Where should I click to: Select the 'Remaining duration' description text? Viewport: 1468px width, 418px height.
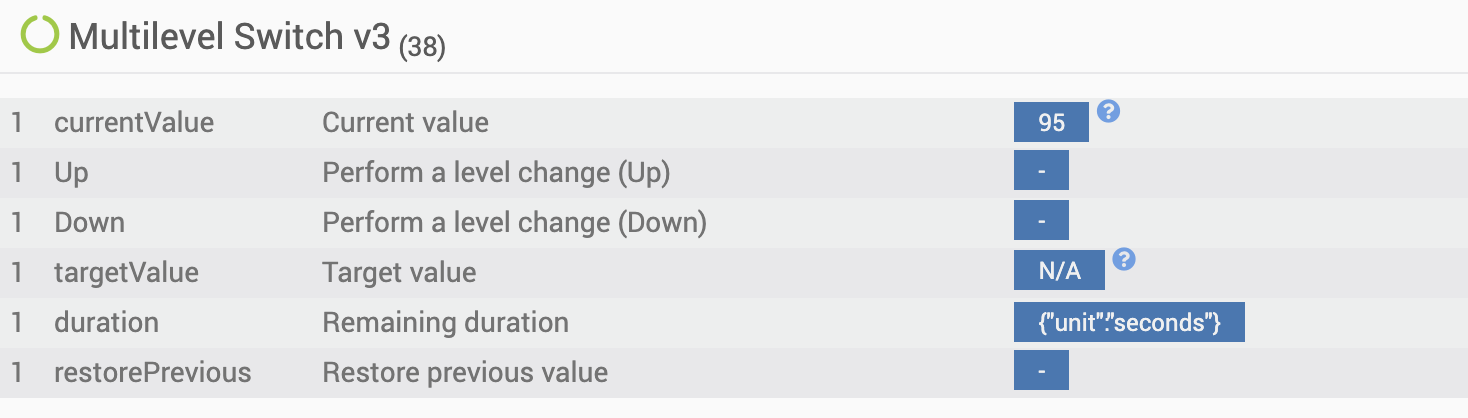pos(445,322)
